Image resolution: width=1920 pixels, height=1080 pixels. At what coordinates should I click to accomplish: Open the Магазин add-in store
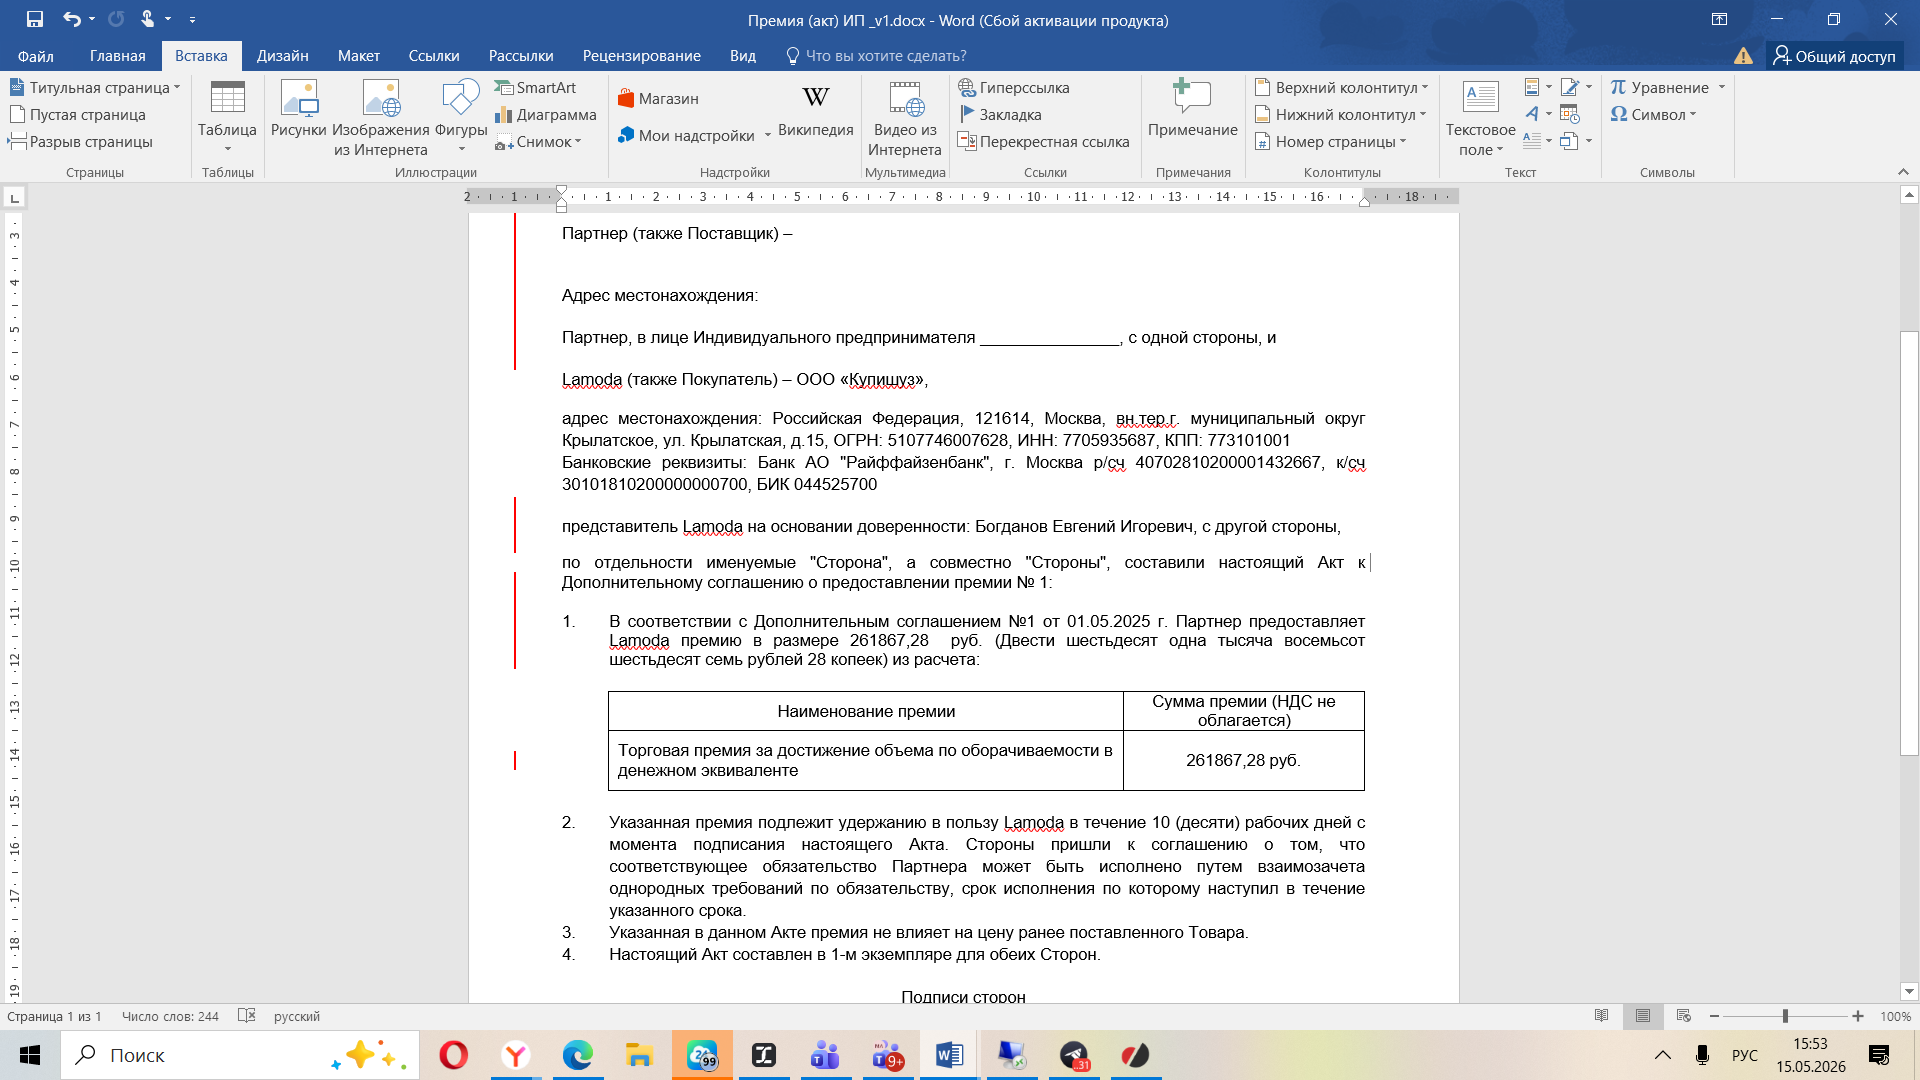(x=658, y=98)
